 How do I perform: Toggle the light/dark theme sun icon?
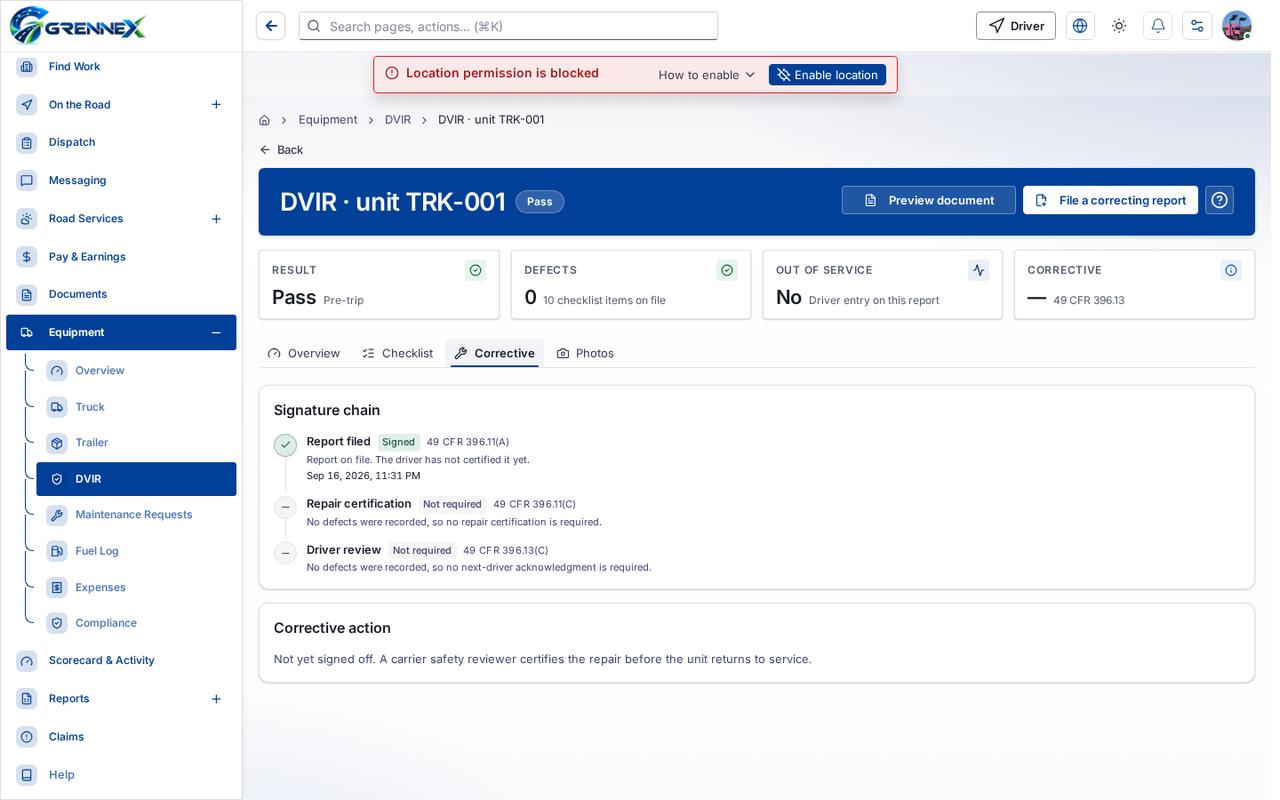[1119, 26]
